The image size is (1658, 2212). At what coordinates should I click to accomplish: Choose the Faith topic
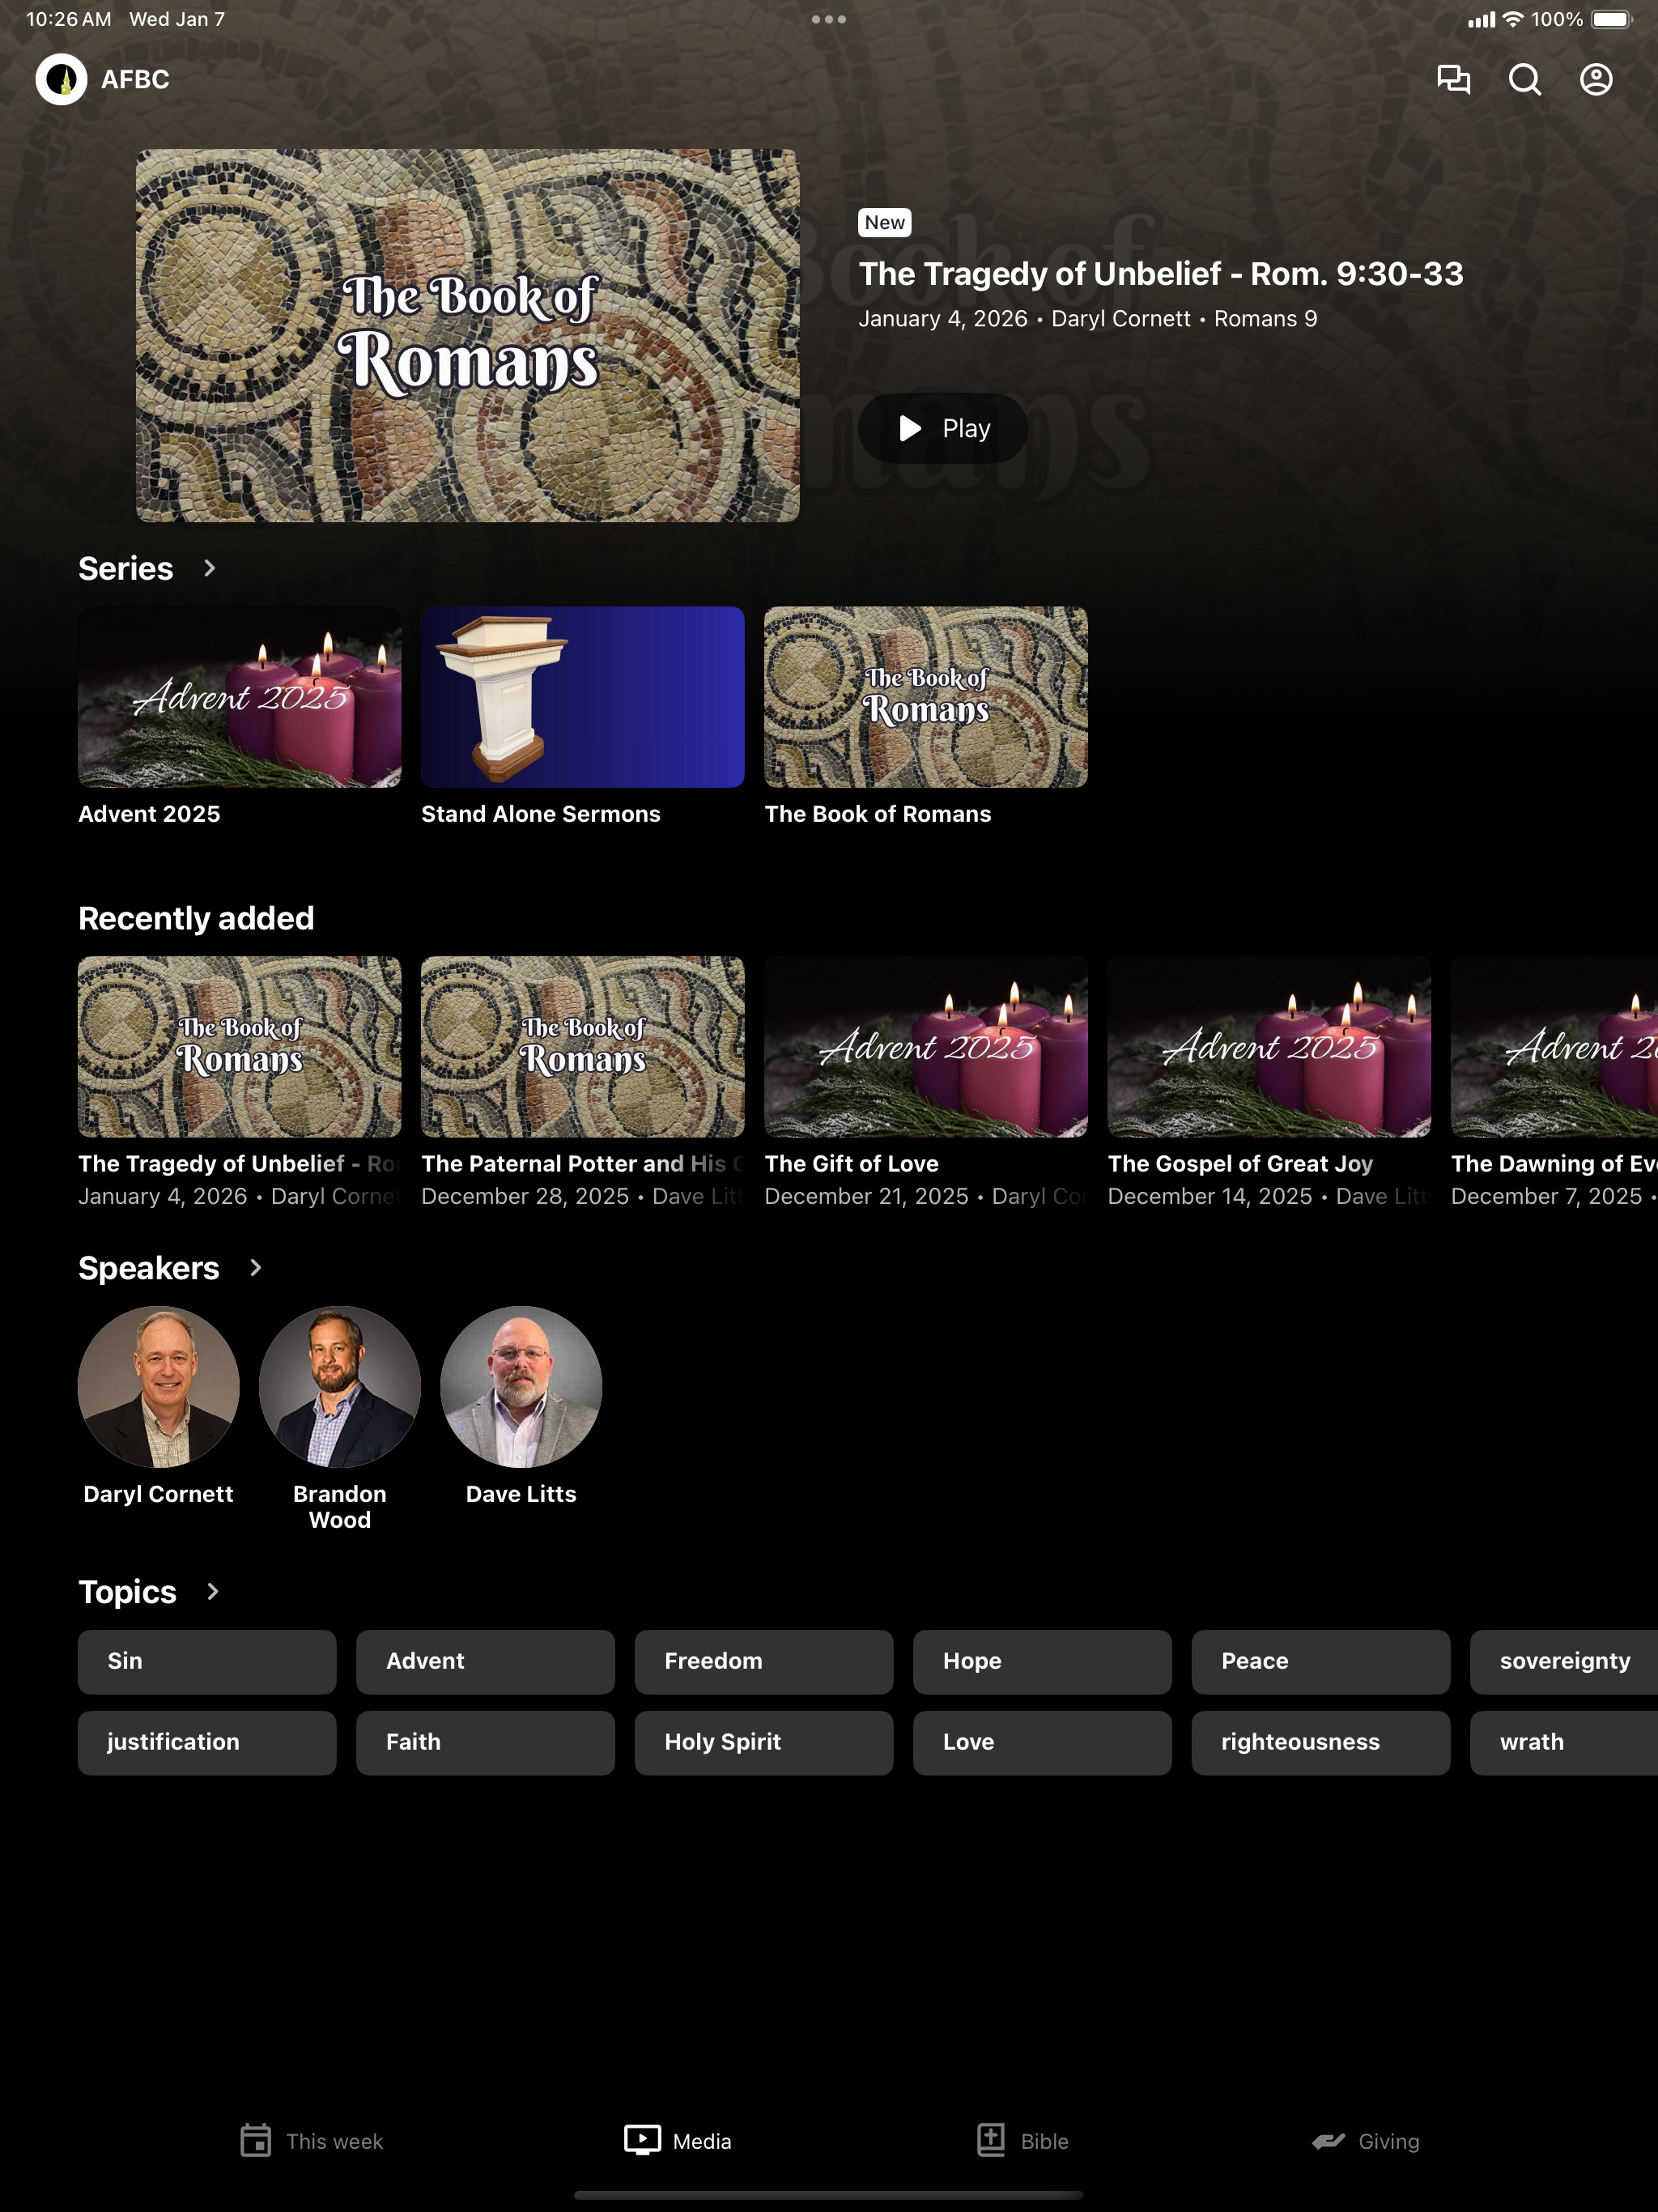coord(485,1743)
